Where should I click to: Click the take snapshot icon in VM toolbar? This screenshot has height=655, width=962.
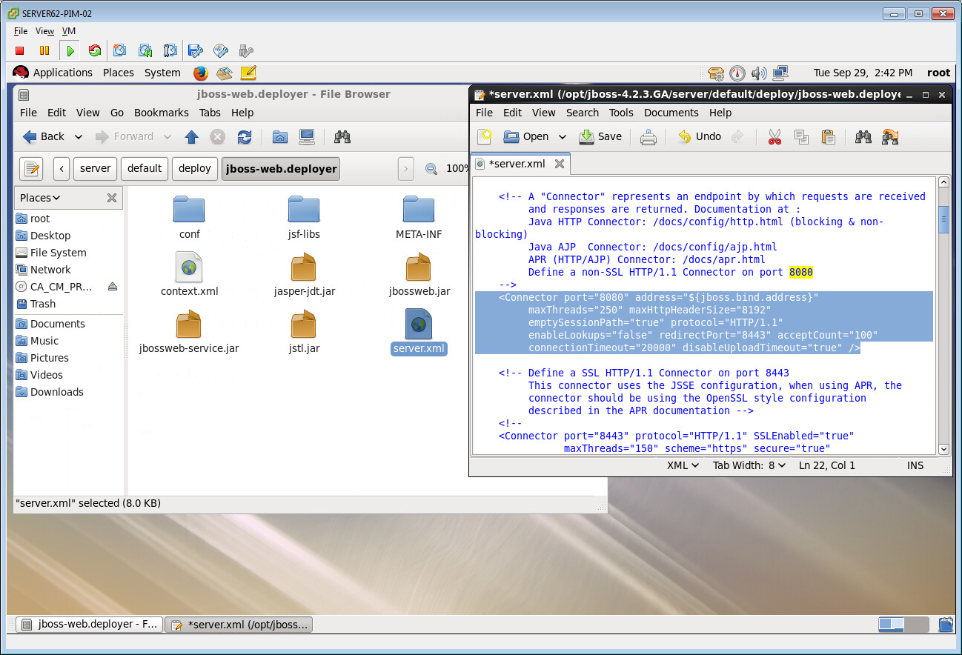coord(120,51)
